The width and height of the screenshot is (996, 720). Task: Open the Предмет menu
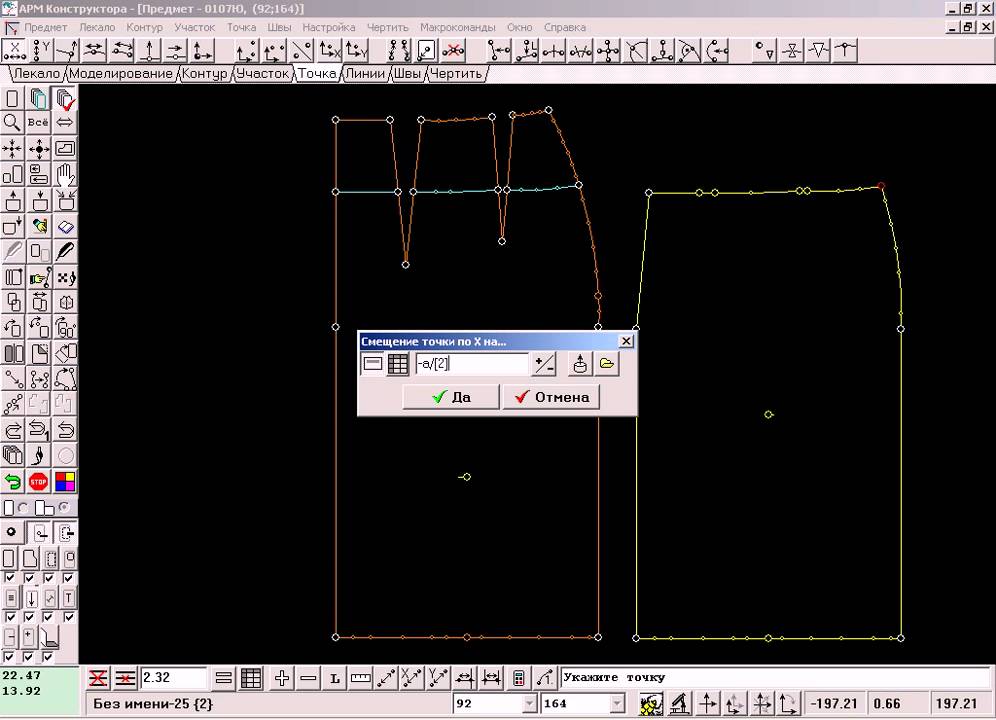[46, 27]
